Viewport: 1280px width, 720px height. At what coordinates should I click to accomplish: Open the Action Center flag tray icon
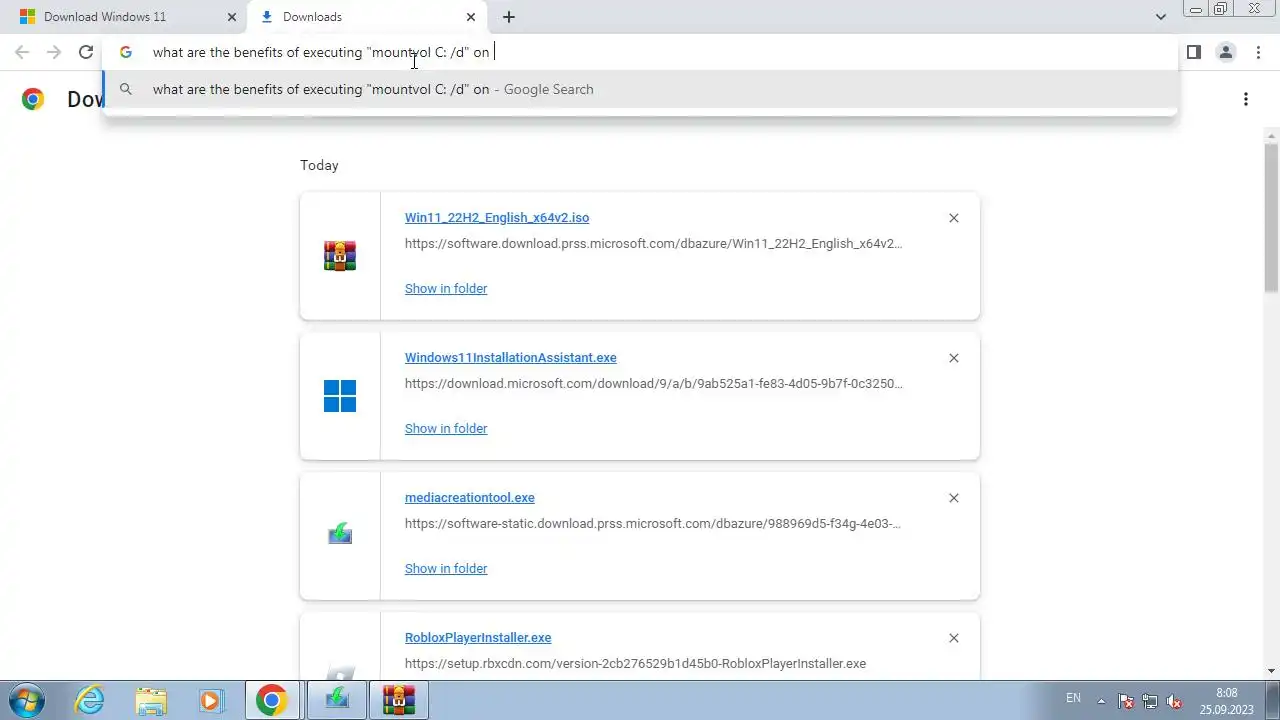pyautogui.click(x=1125, y=701)
